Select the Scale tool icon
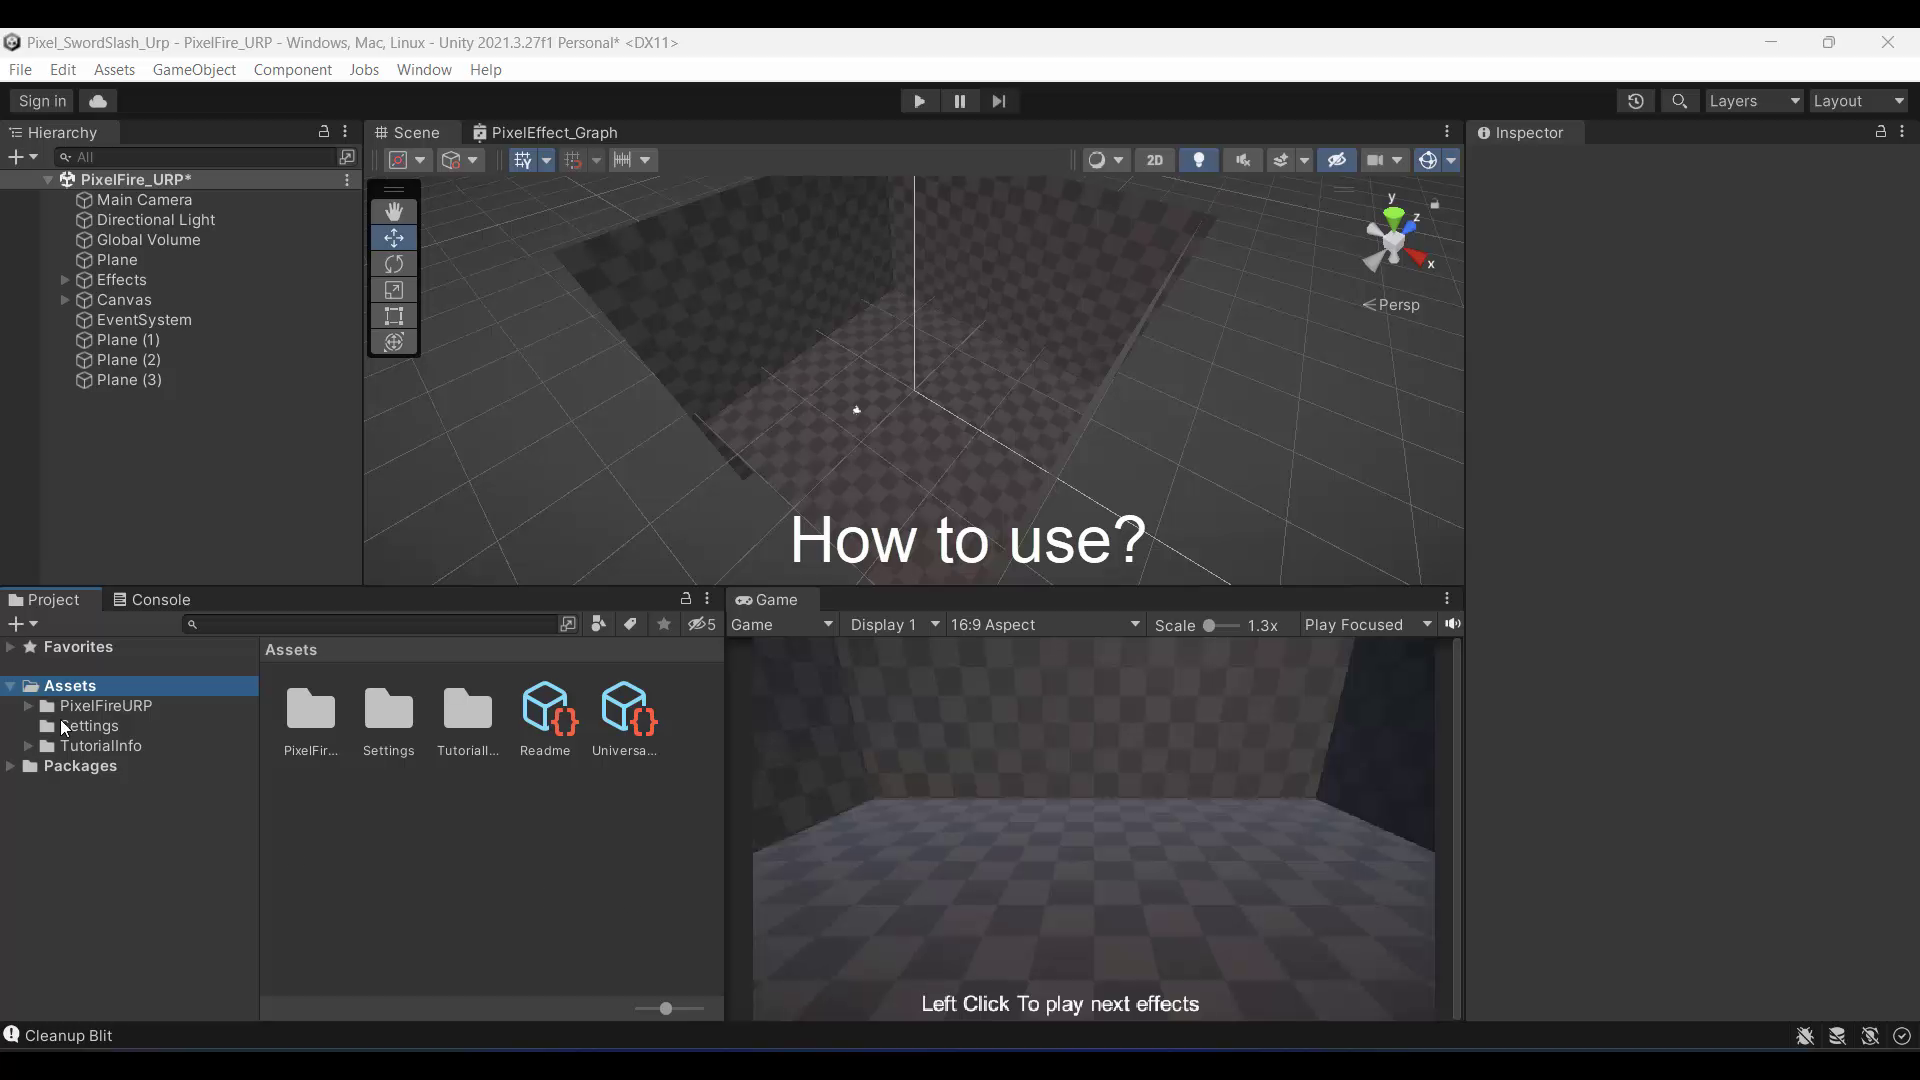1920x1080 pixels. tap(393, 290)
